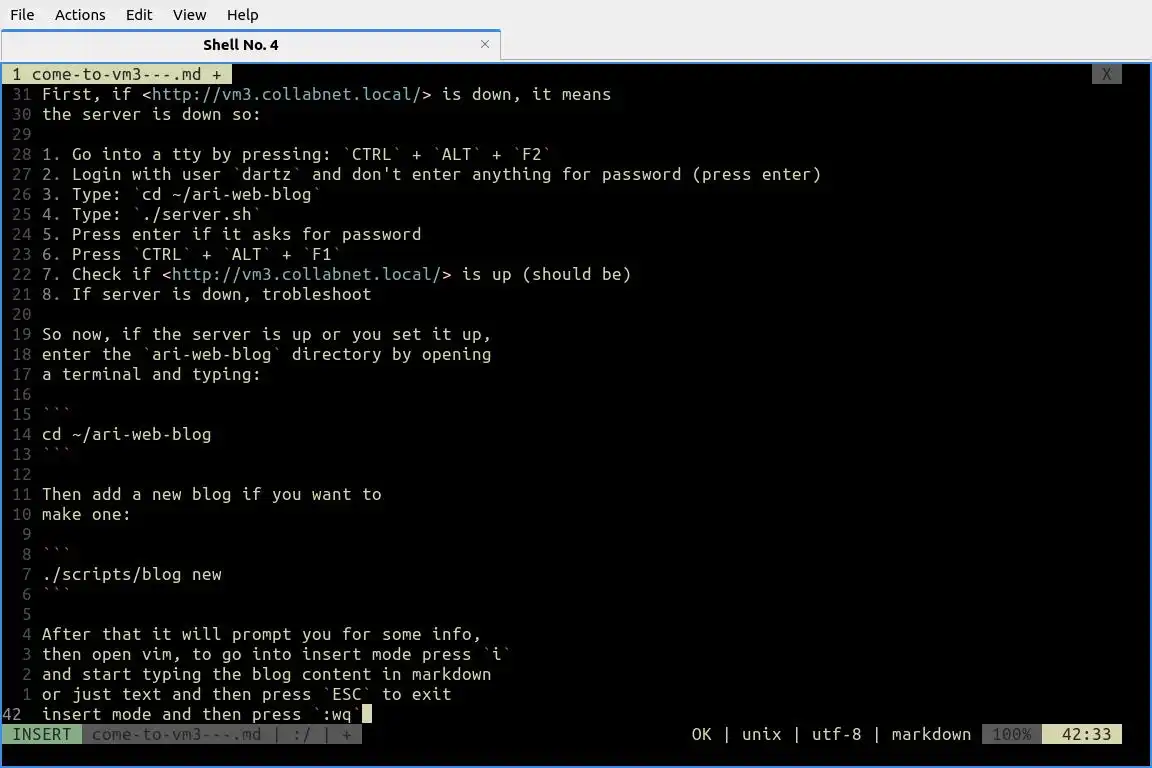The width and height of the screenshot is (1152, 768).
Task: Click the 'unix' file format indicator
Action: pyautogui.click(x=761, y=734)
